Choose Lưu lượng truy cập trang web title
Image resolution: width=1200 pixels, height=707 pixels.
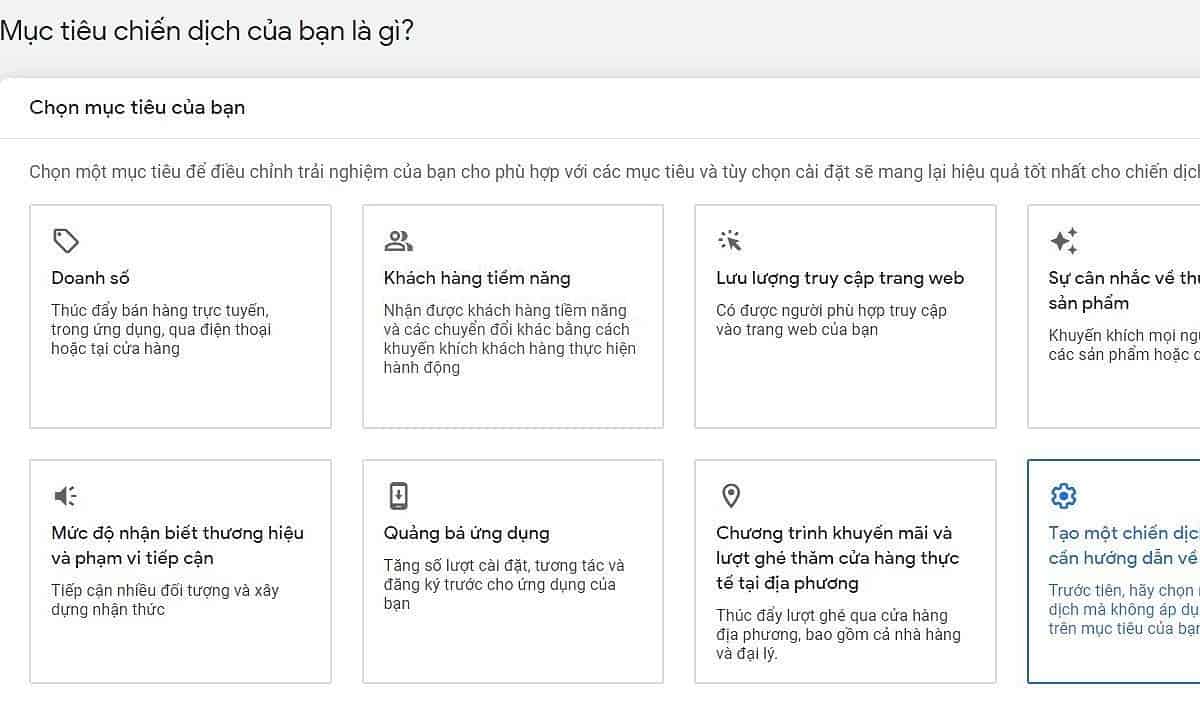840,278
